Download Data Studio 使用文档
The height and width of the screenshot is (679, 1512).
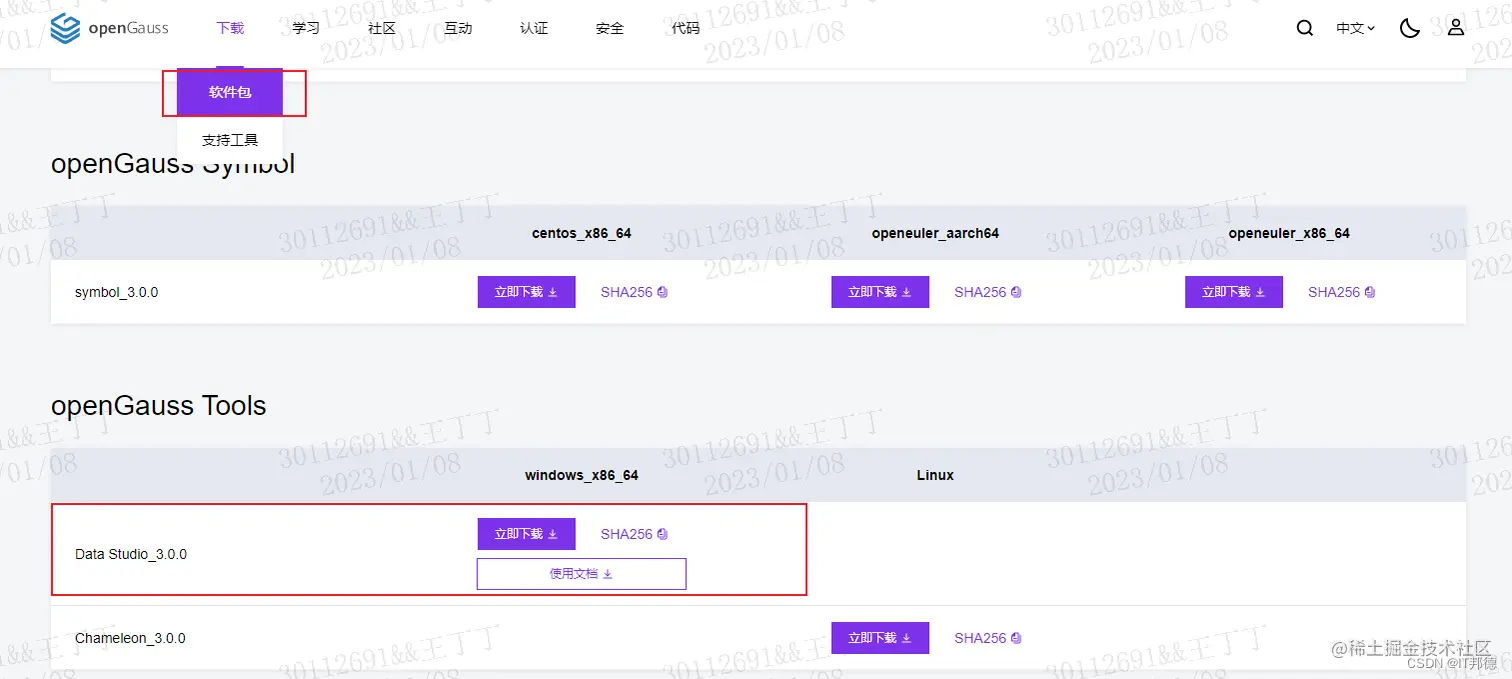[582, 574]
